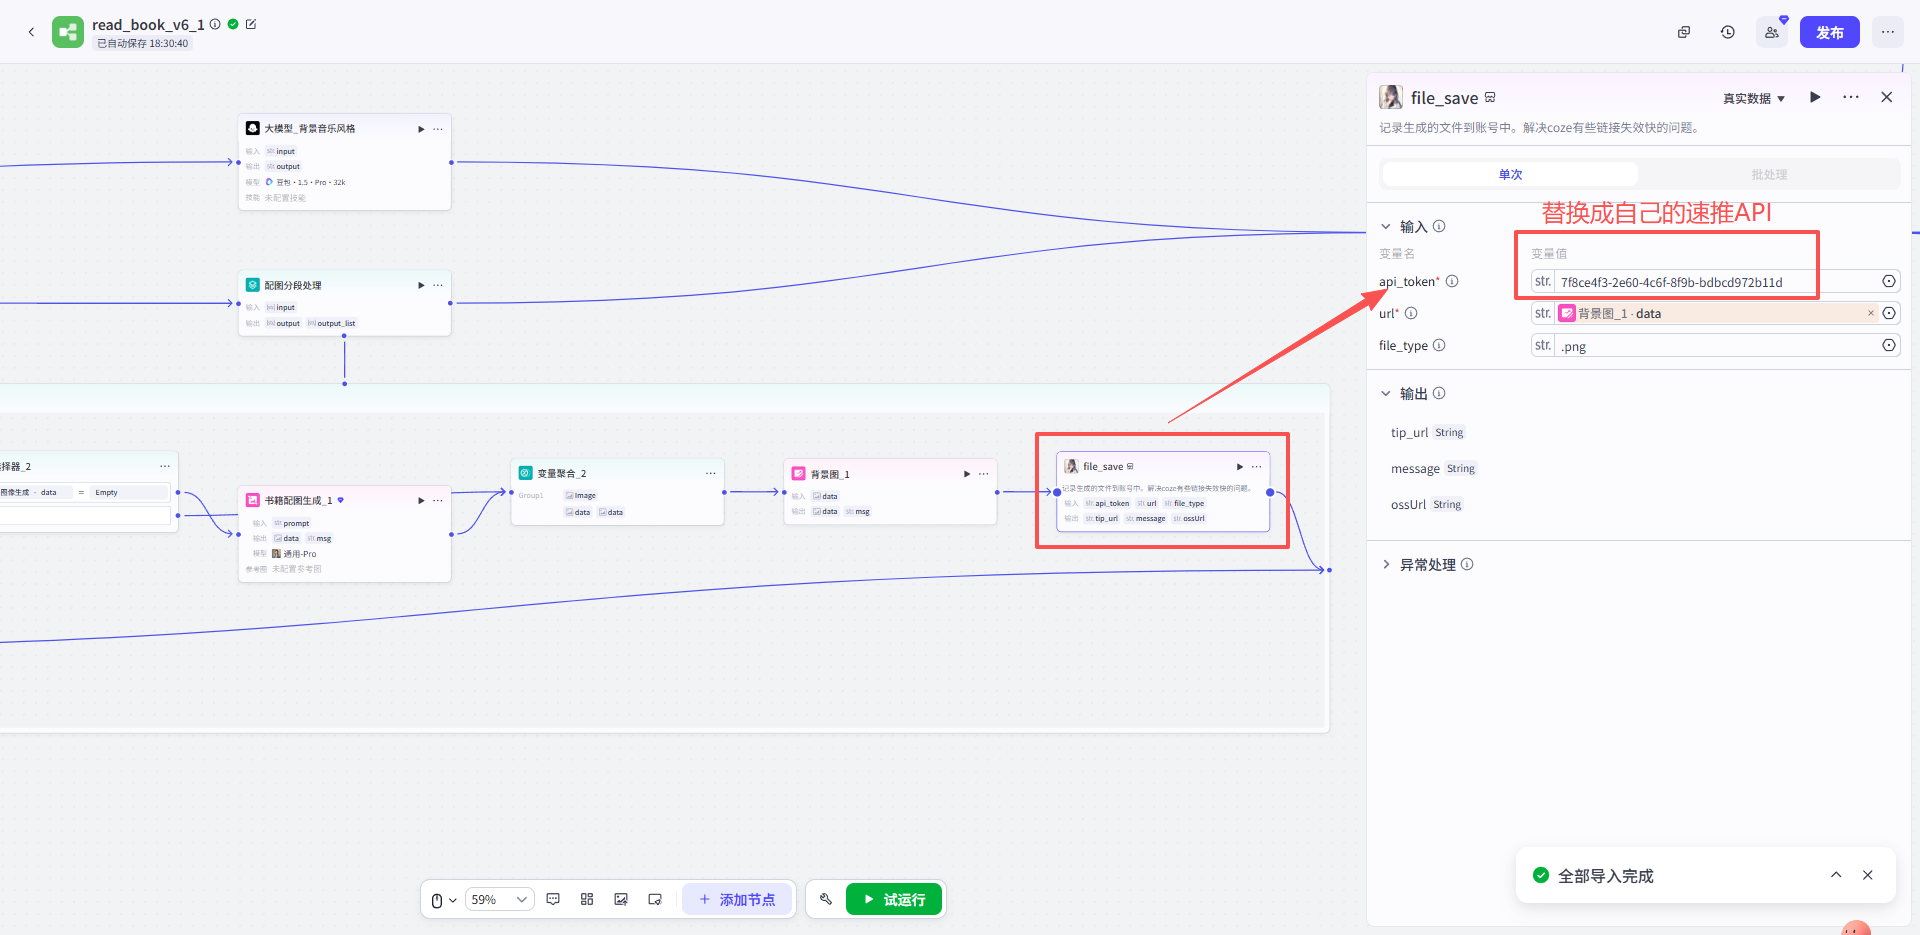Screen dimensions: 1920x935
Task: Click 添加节点 to add a node
Action: (737, 899)
